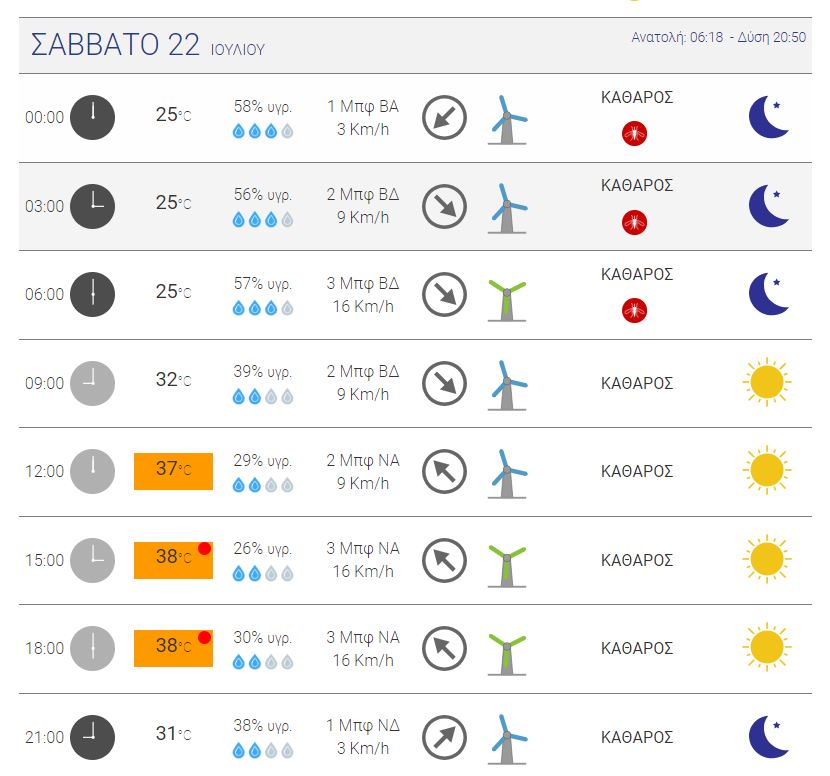Click the humidity droplets at 18:00
Image resolution: width=830 pixels, height=776 pixels.
(x=263, y=662)
